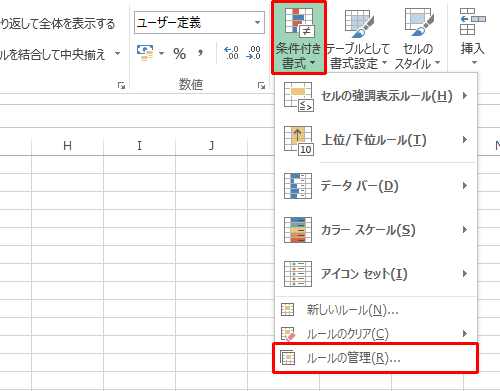Select column H header
This screenshot has height=391, width=500.
[x=67, y=146]
